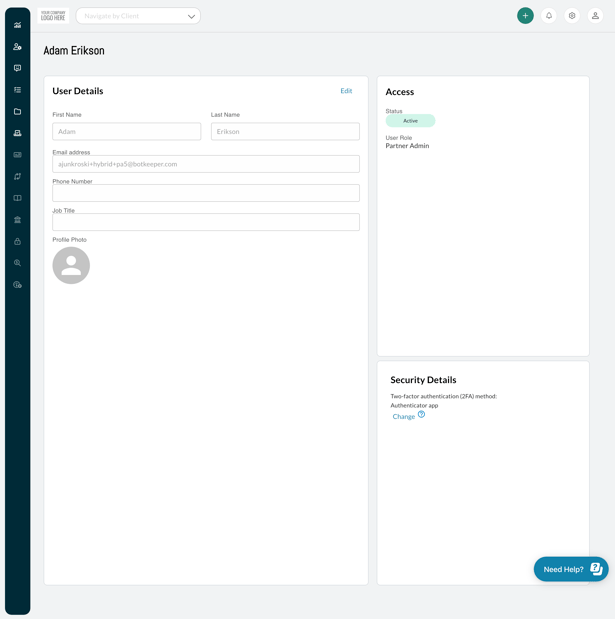The image size is (615, 619).
Task: Click the Last Name field
Action: pyautogui.click(x=285, y=131)
